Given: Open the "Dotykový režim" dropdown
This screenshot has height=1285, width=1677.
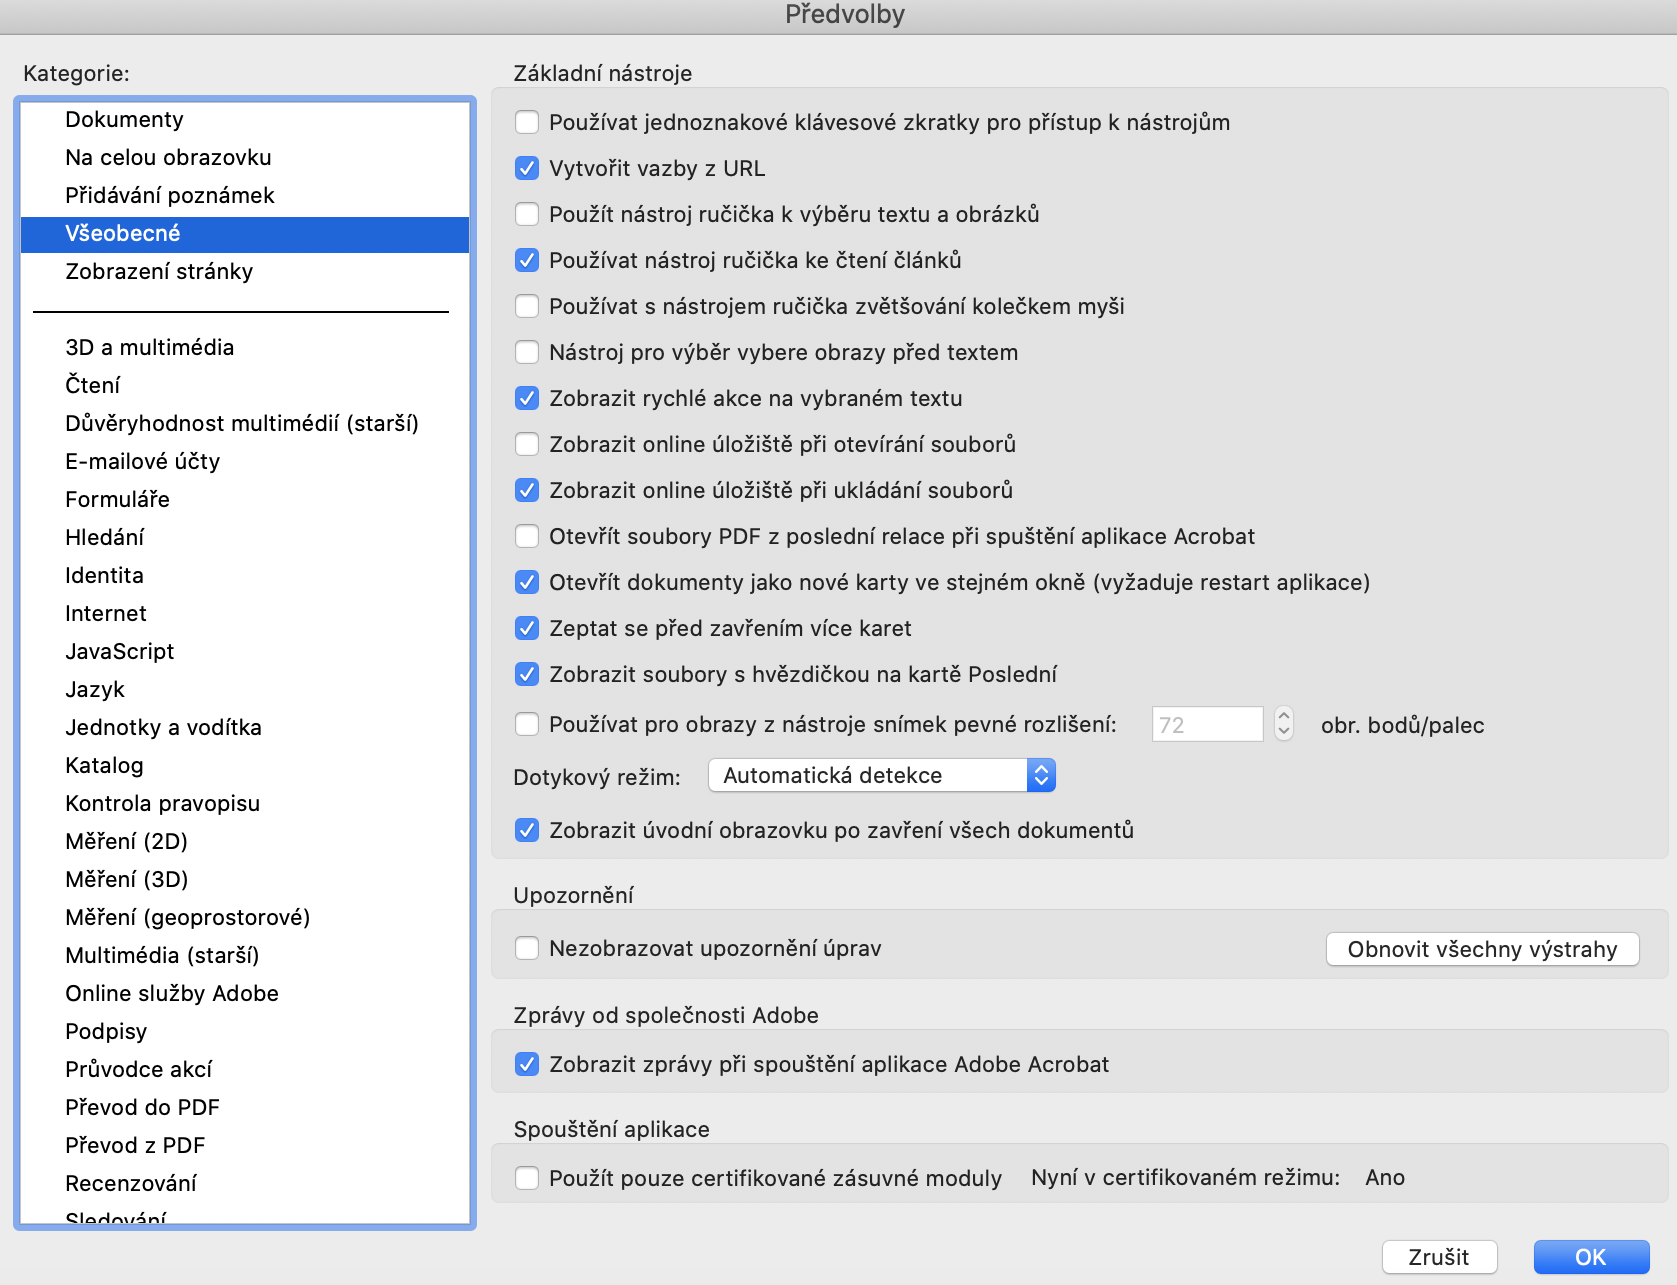Looking at the screenshot, I should click(x=881, y=775).
